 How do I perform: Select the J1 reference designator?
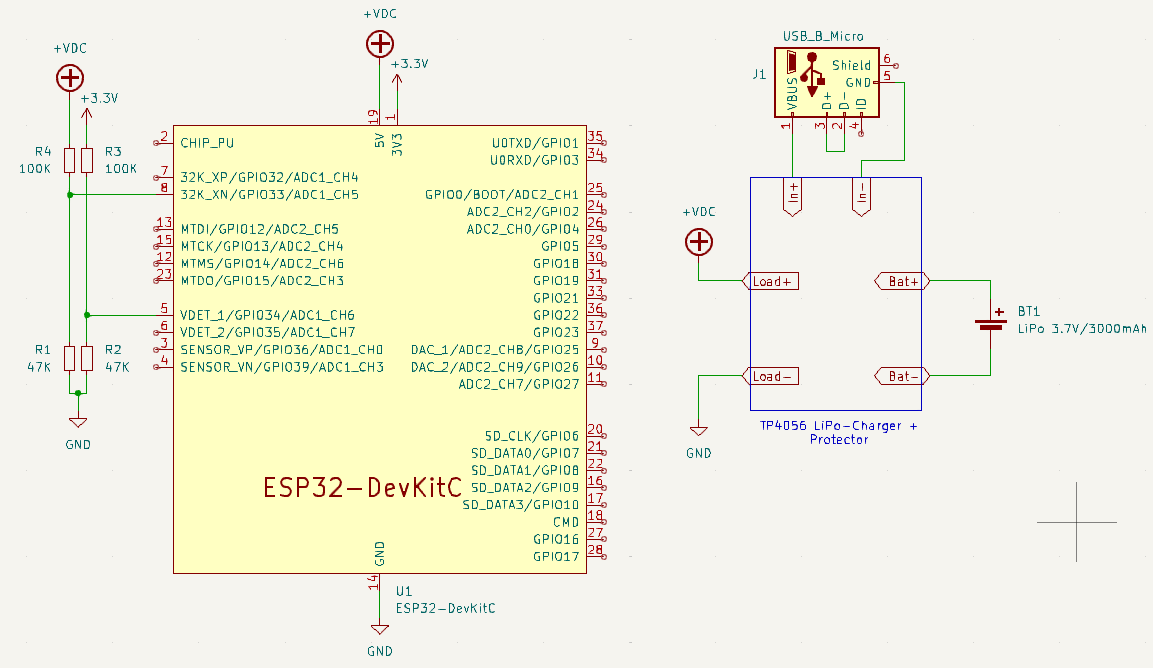coord(760,74)
